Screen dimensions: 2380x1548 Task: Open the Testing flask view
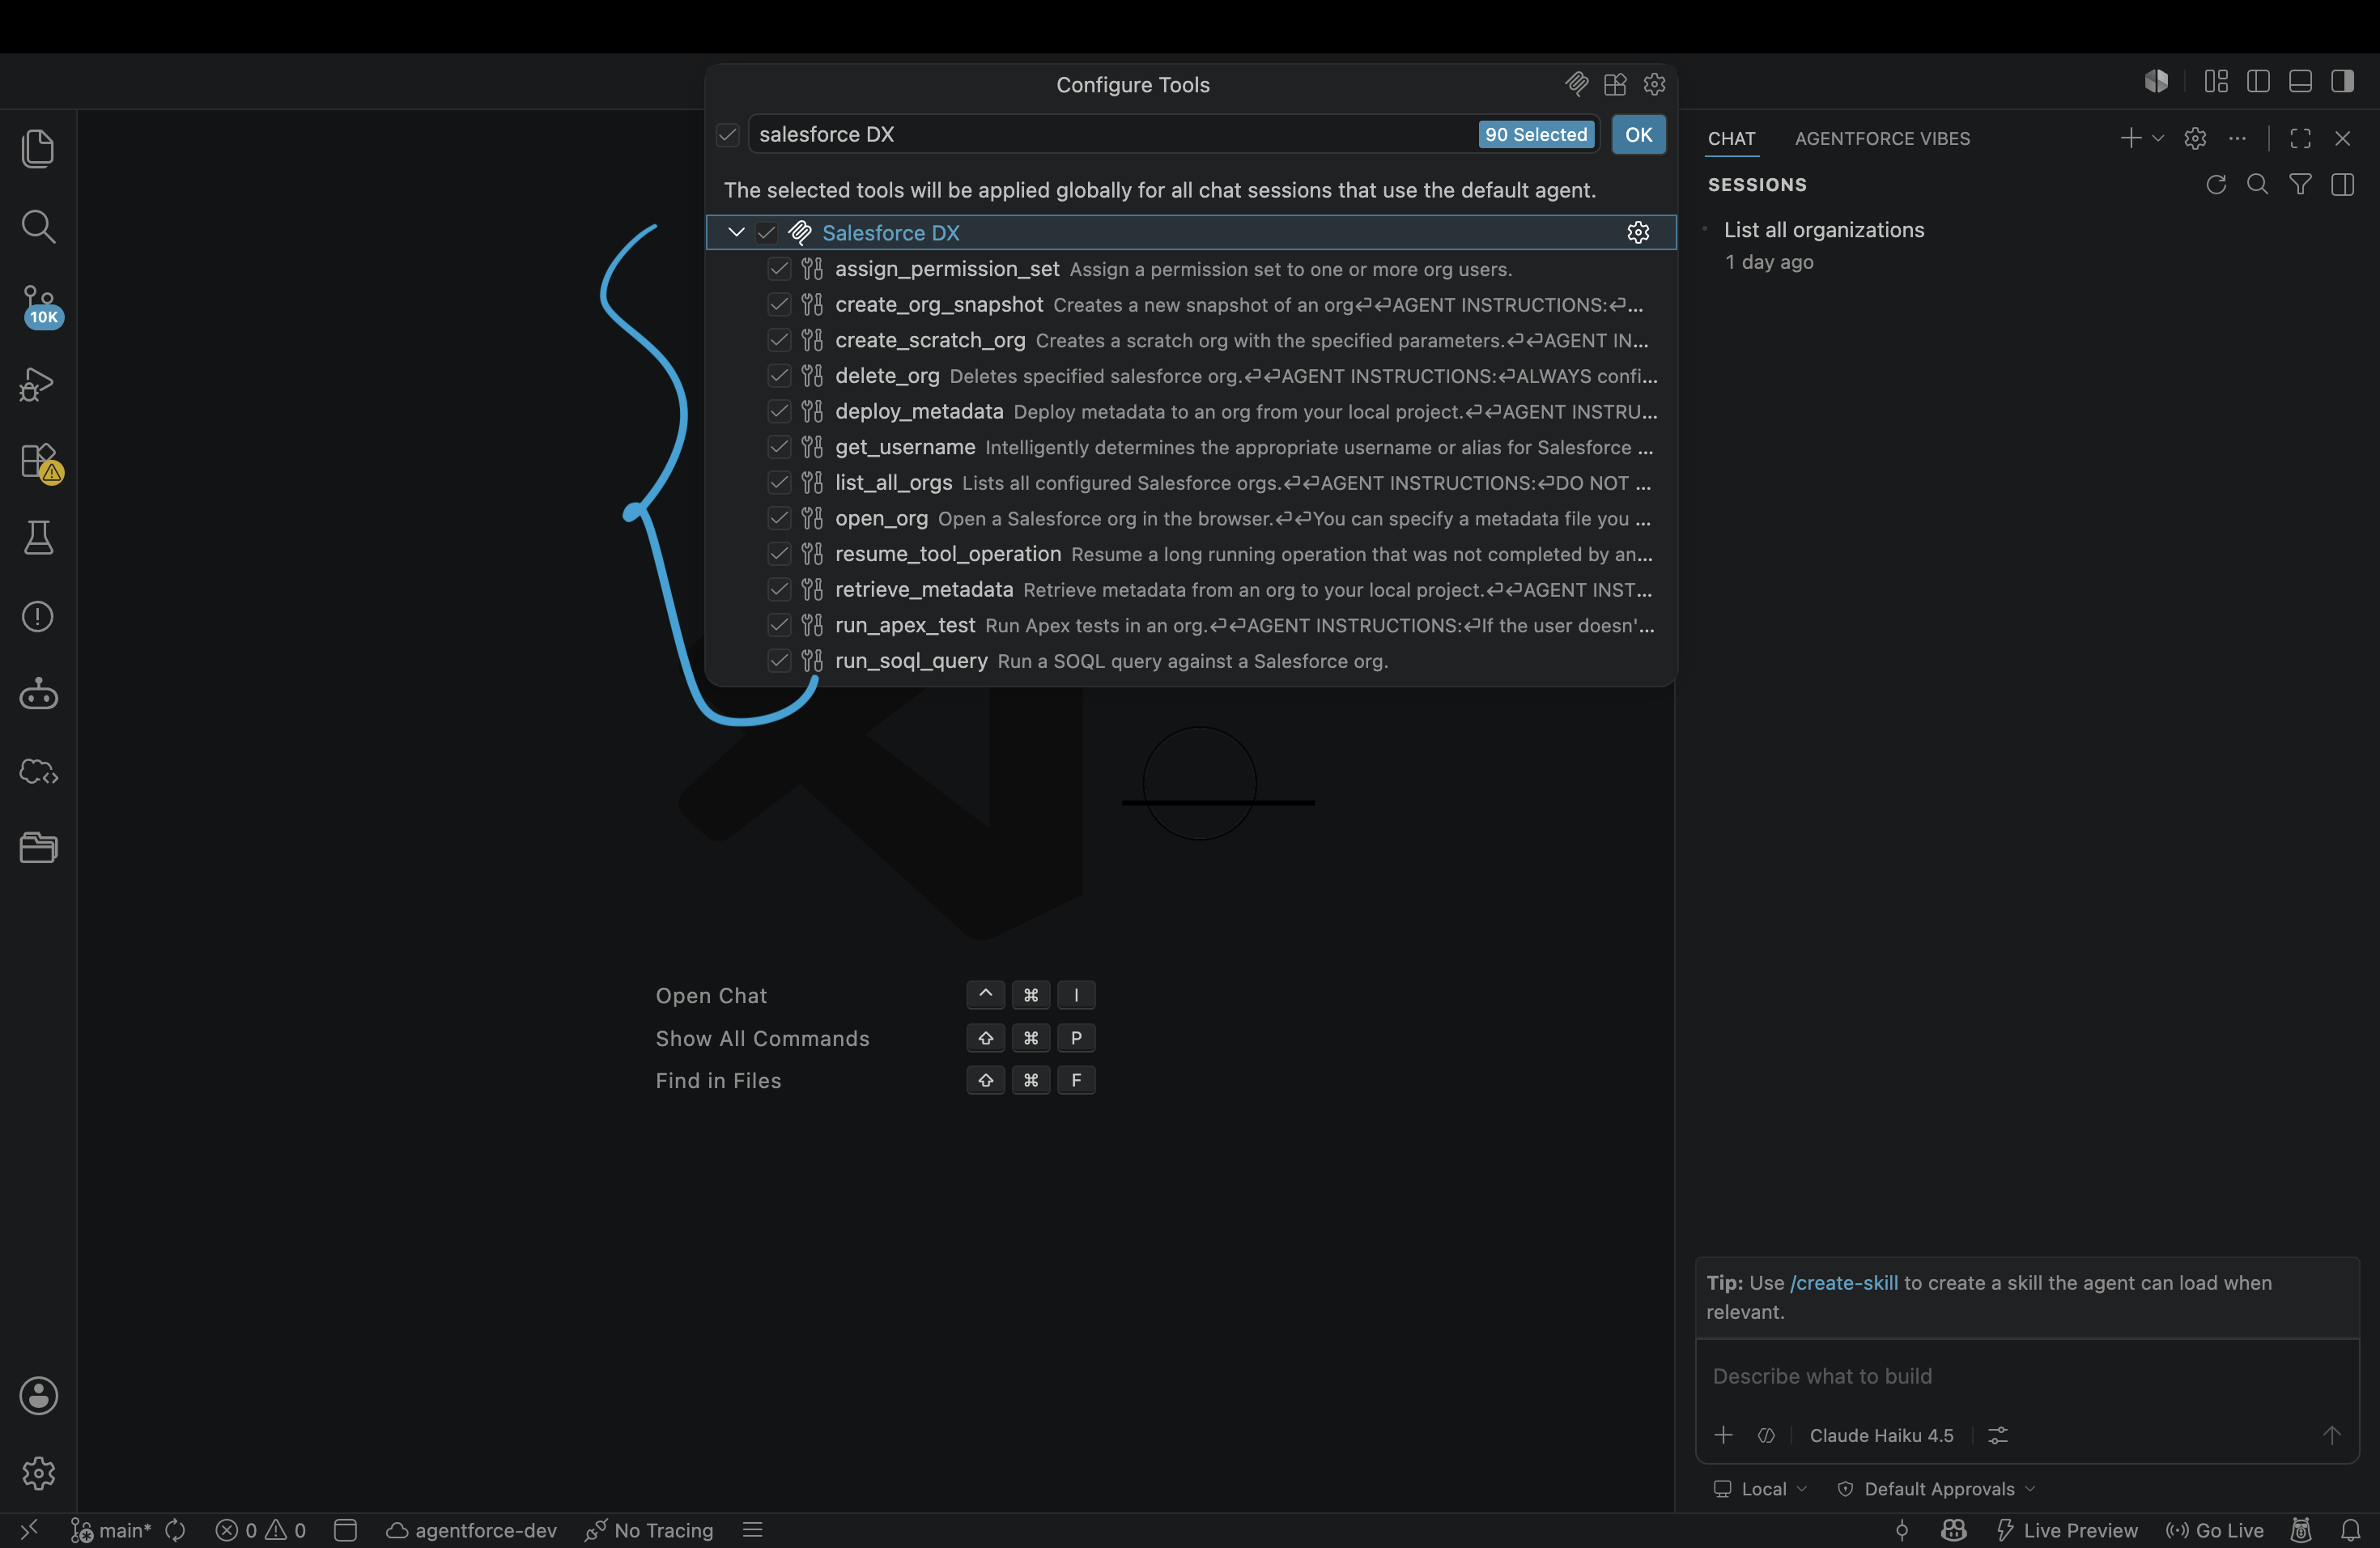[x=38, y=538]
